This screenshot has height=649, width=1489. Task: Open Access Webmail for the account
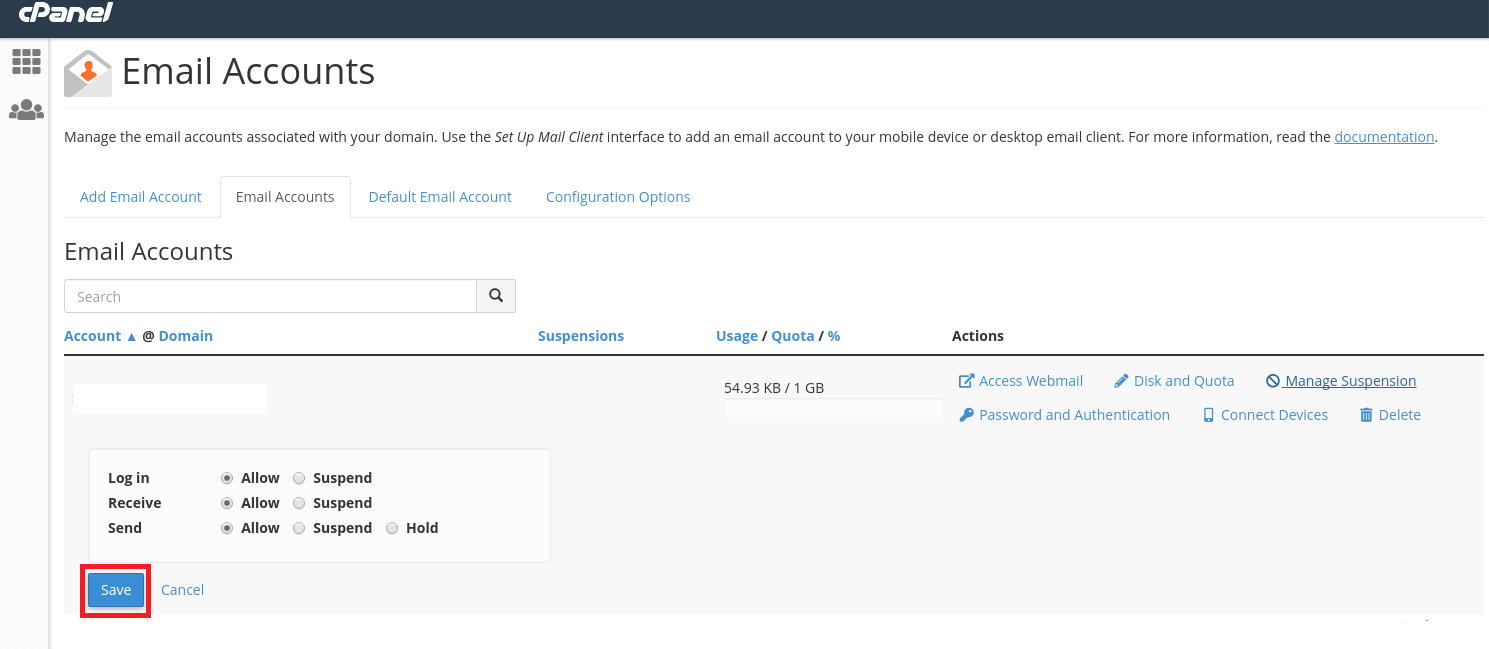point(1021,381)
